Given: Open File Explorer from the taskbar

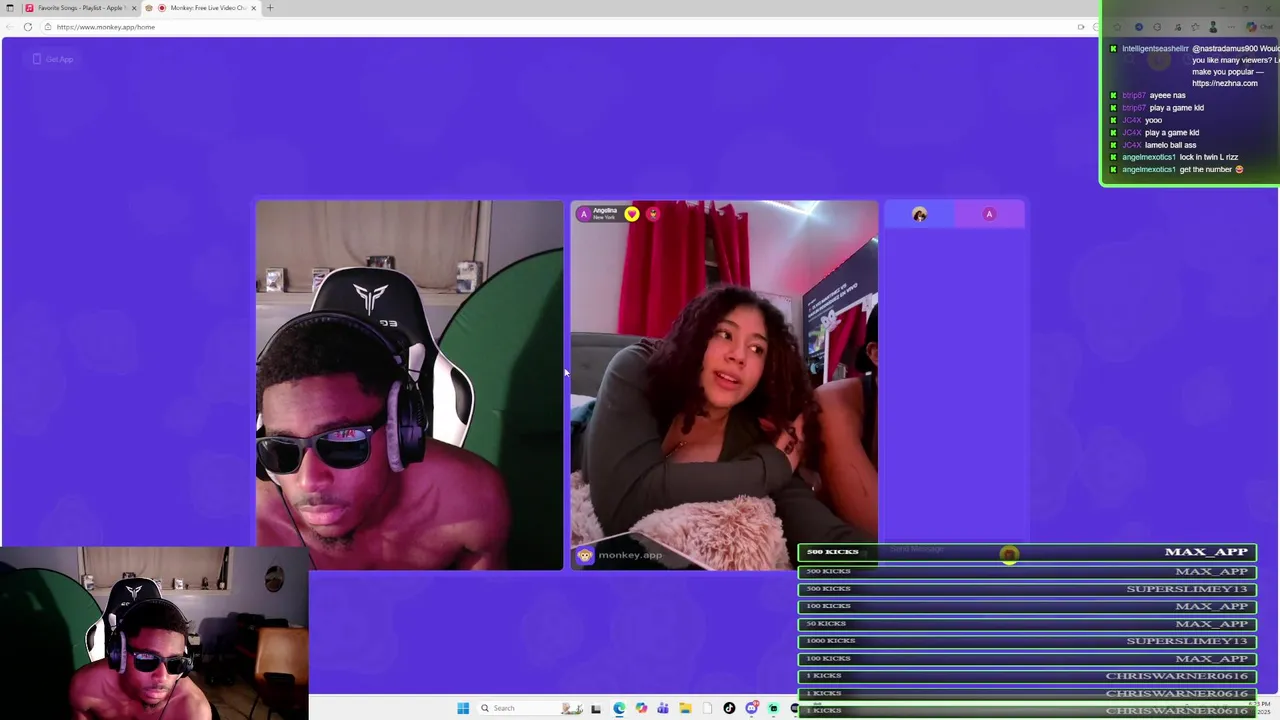Looking at the screenshot, I should tap(685, 708).
